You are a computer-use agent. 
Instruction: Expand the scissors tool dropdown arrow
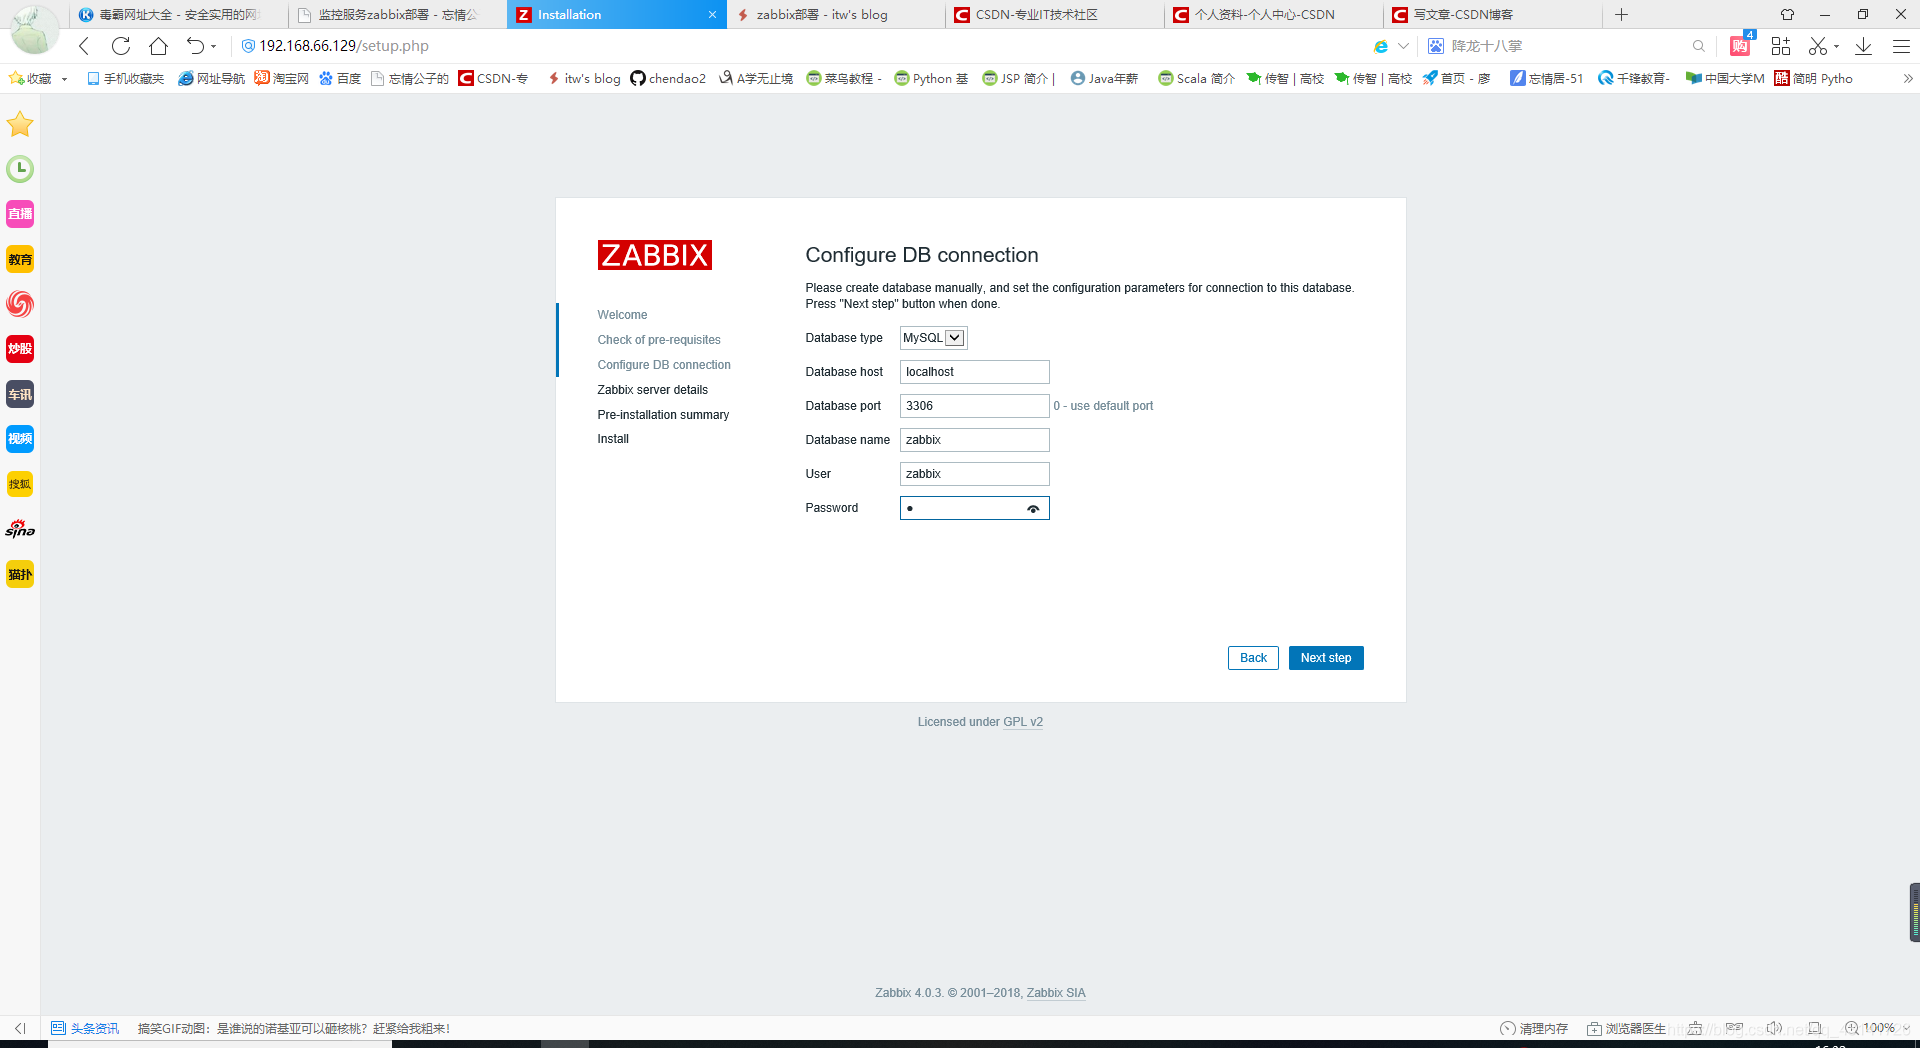[1836, 46]
